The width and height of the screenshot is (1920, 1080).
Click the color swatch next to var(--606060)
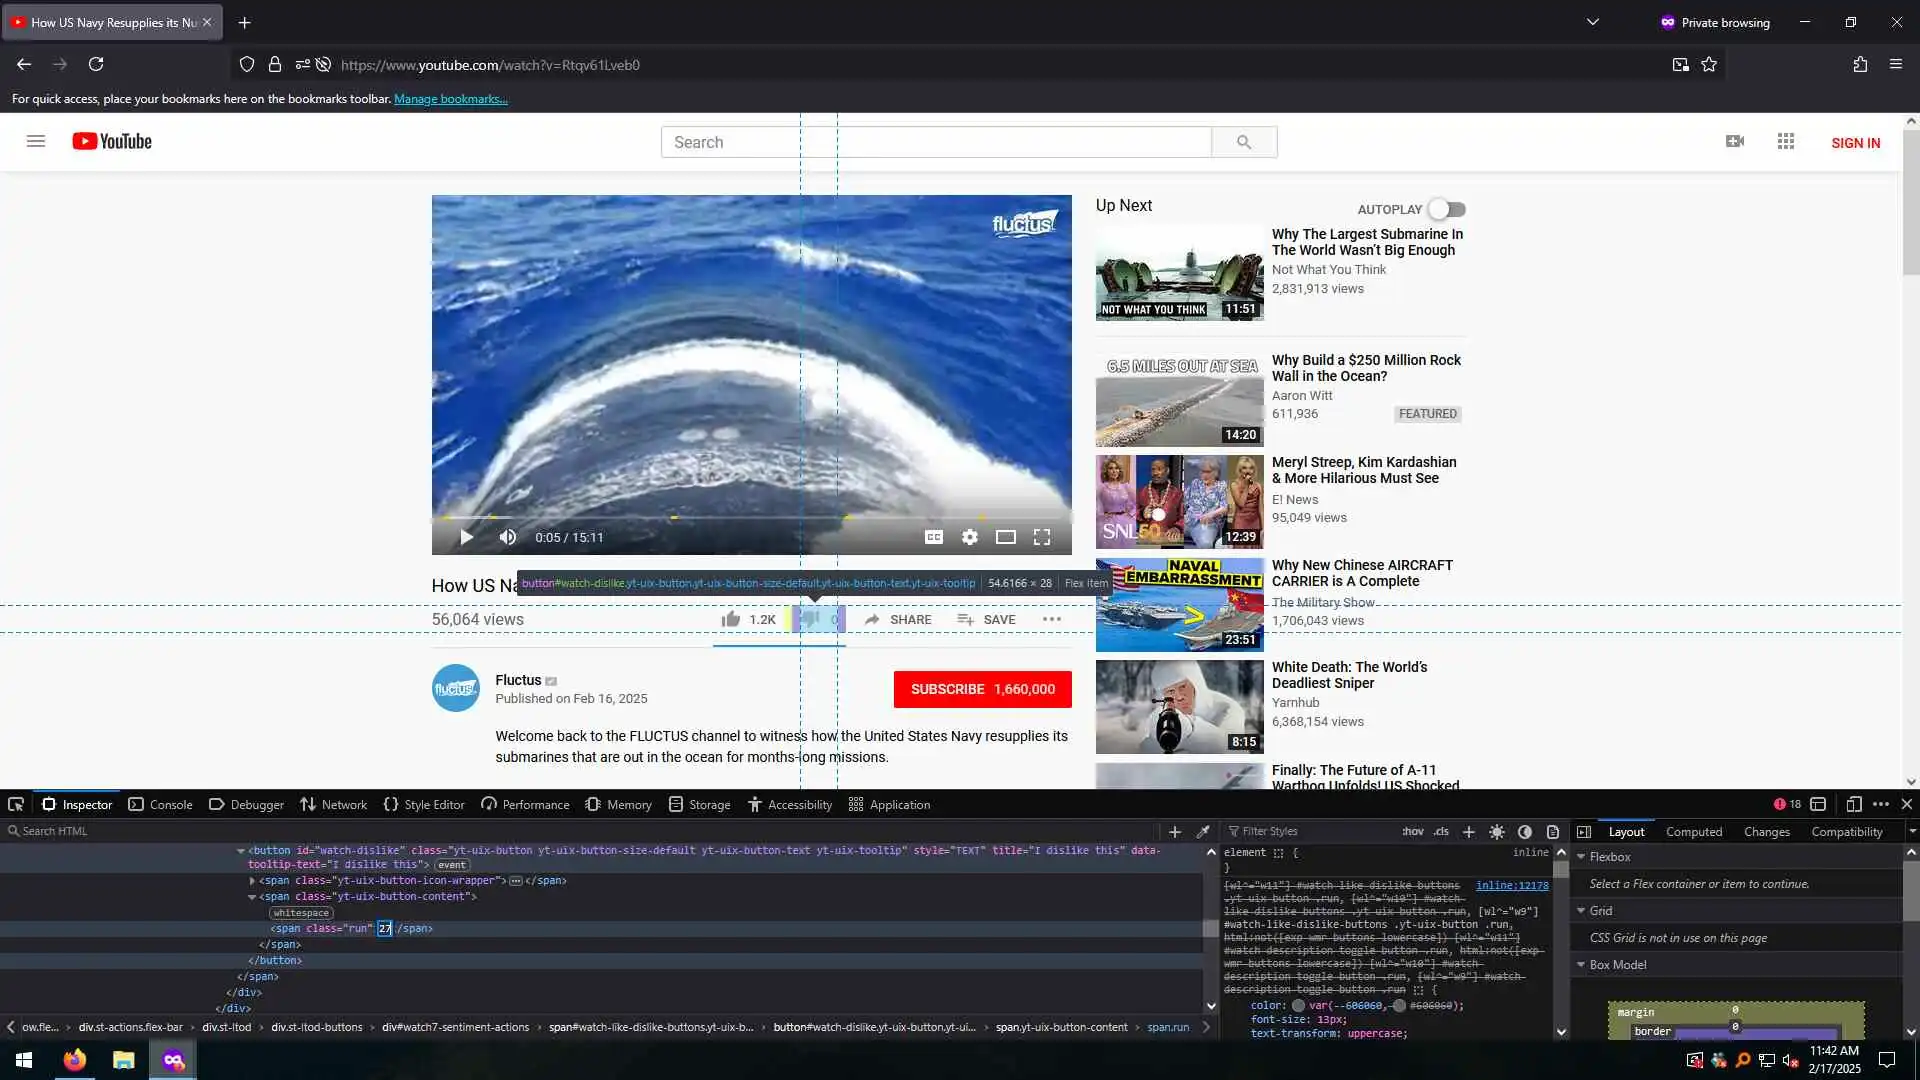(x=1298, y=1006)
